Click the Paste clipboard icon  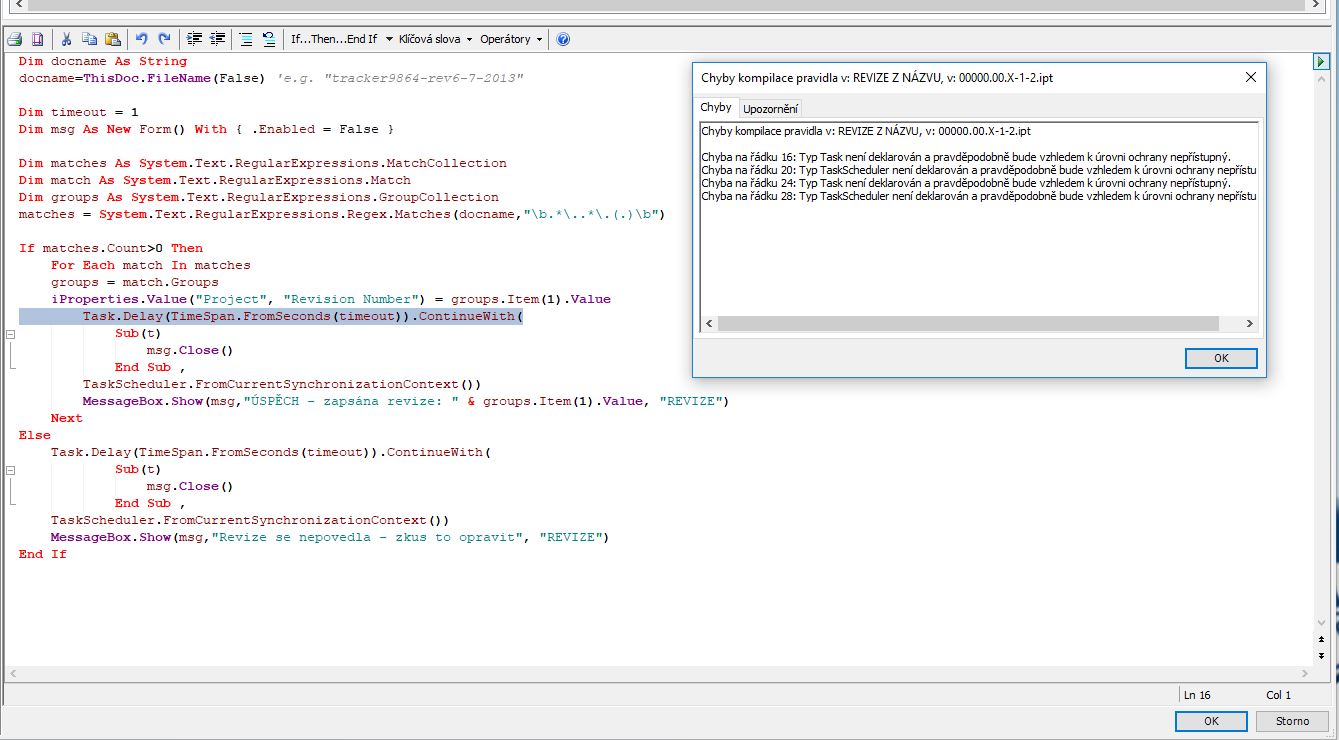113,40
